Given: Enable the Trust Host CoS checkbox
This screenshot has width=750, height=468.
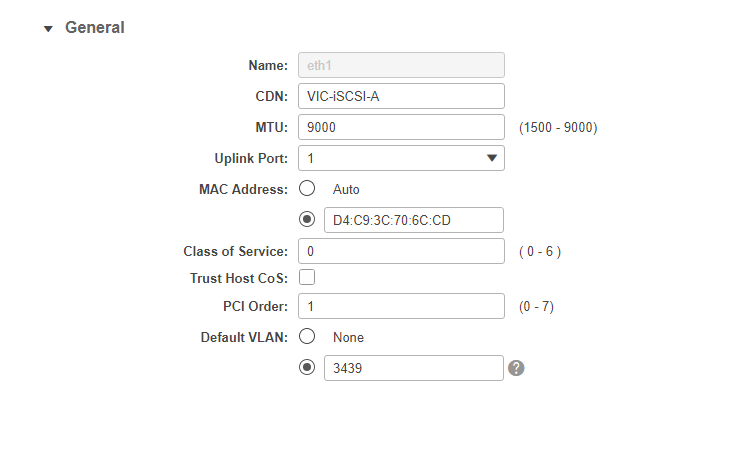Looking at the screenshot, I should pos(307,277).
